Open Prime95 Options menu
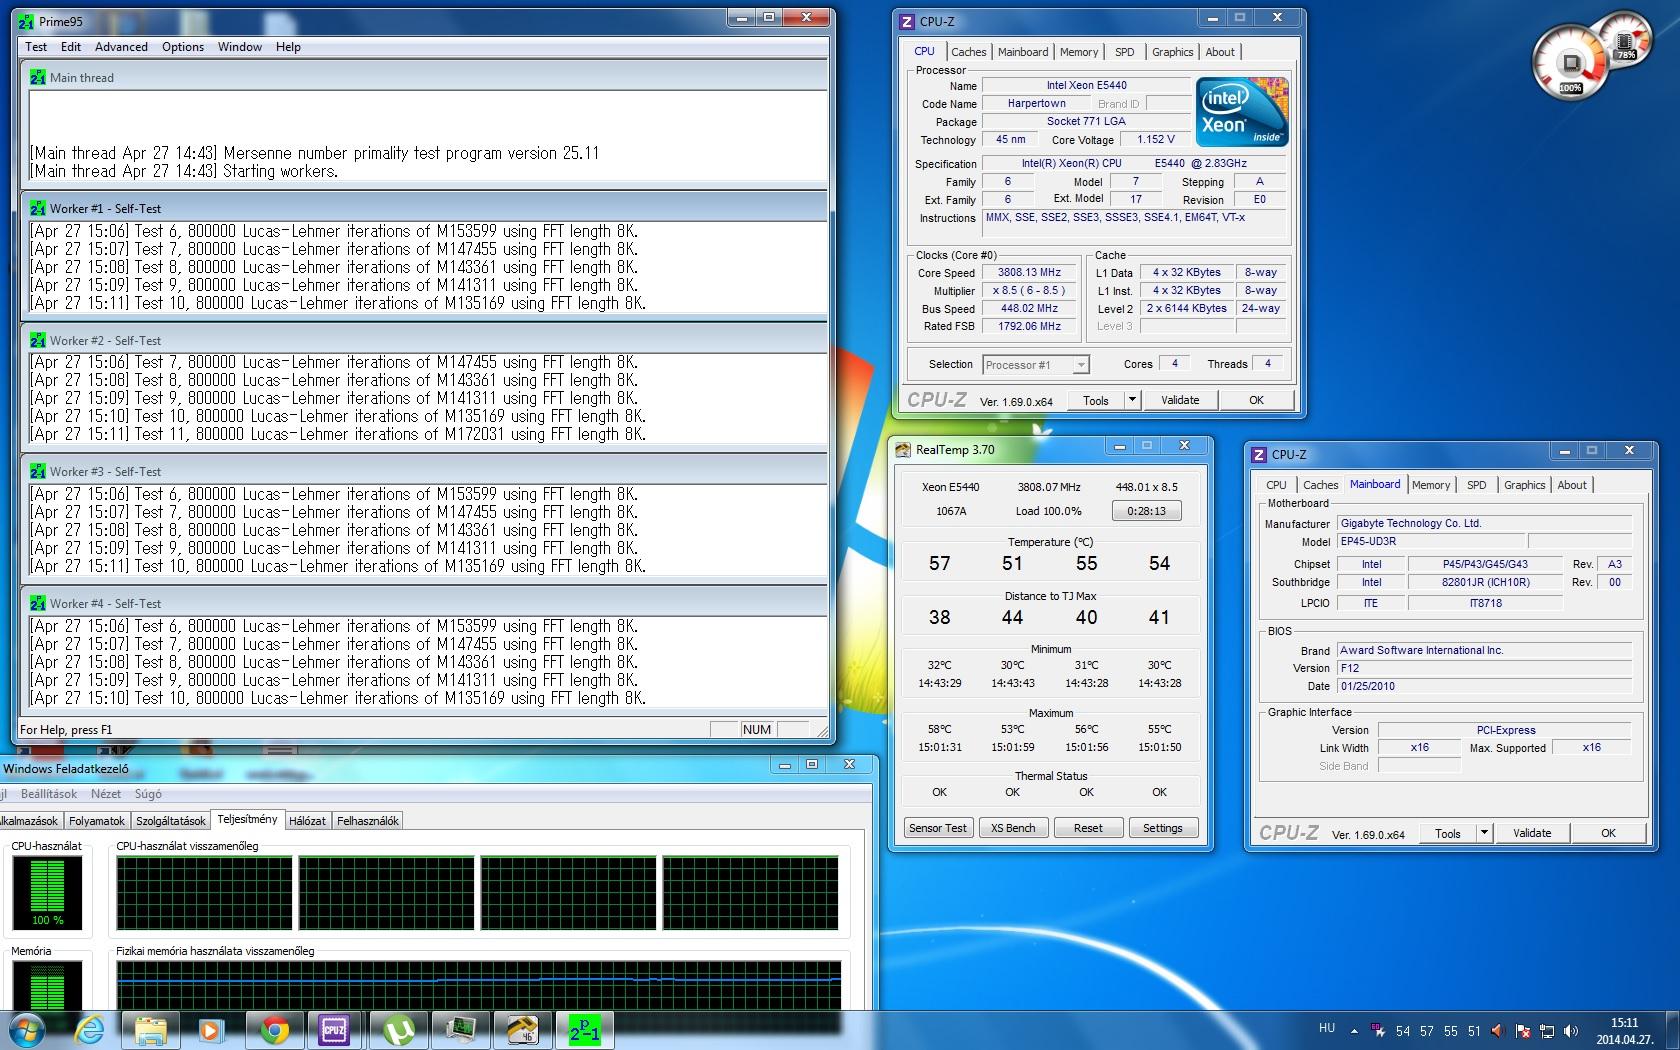 (x=183, y=47)
